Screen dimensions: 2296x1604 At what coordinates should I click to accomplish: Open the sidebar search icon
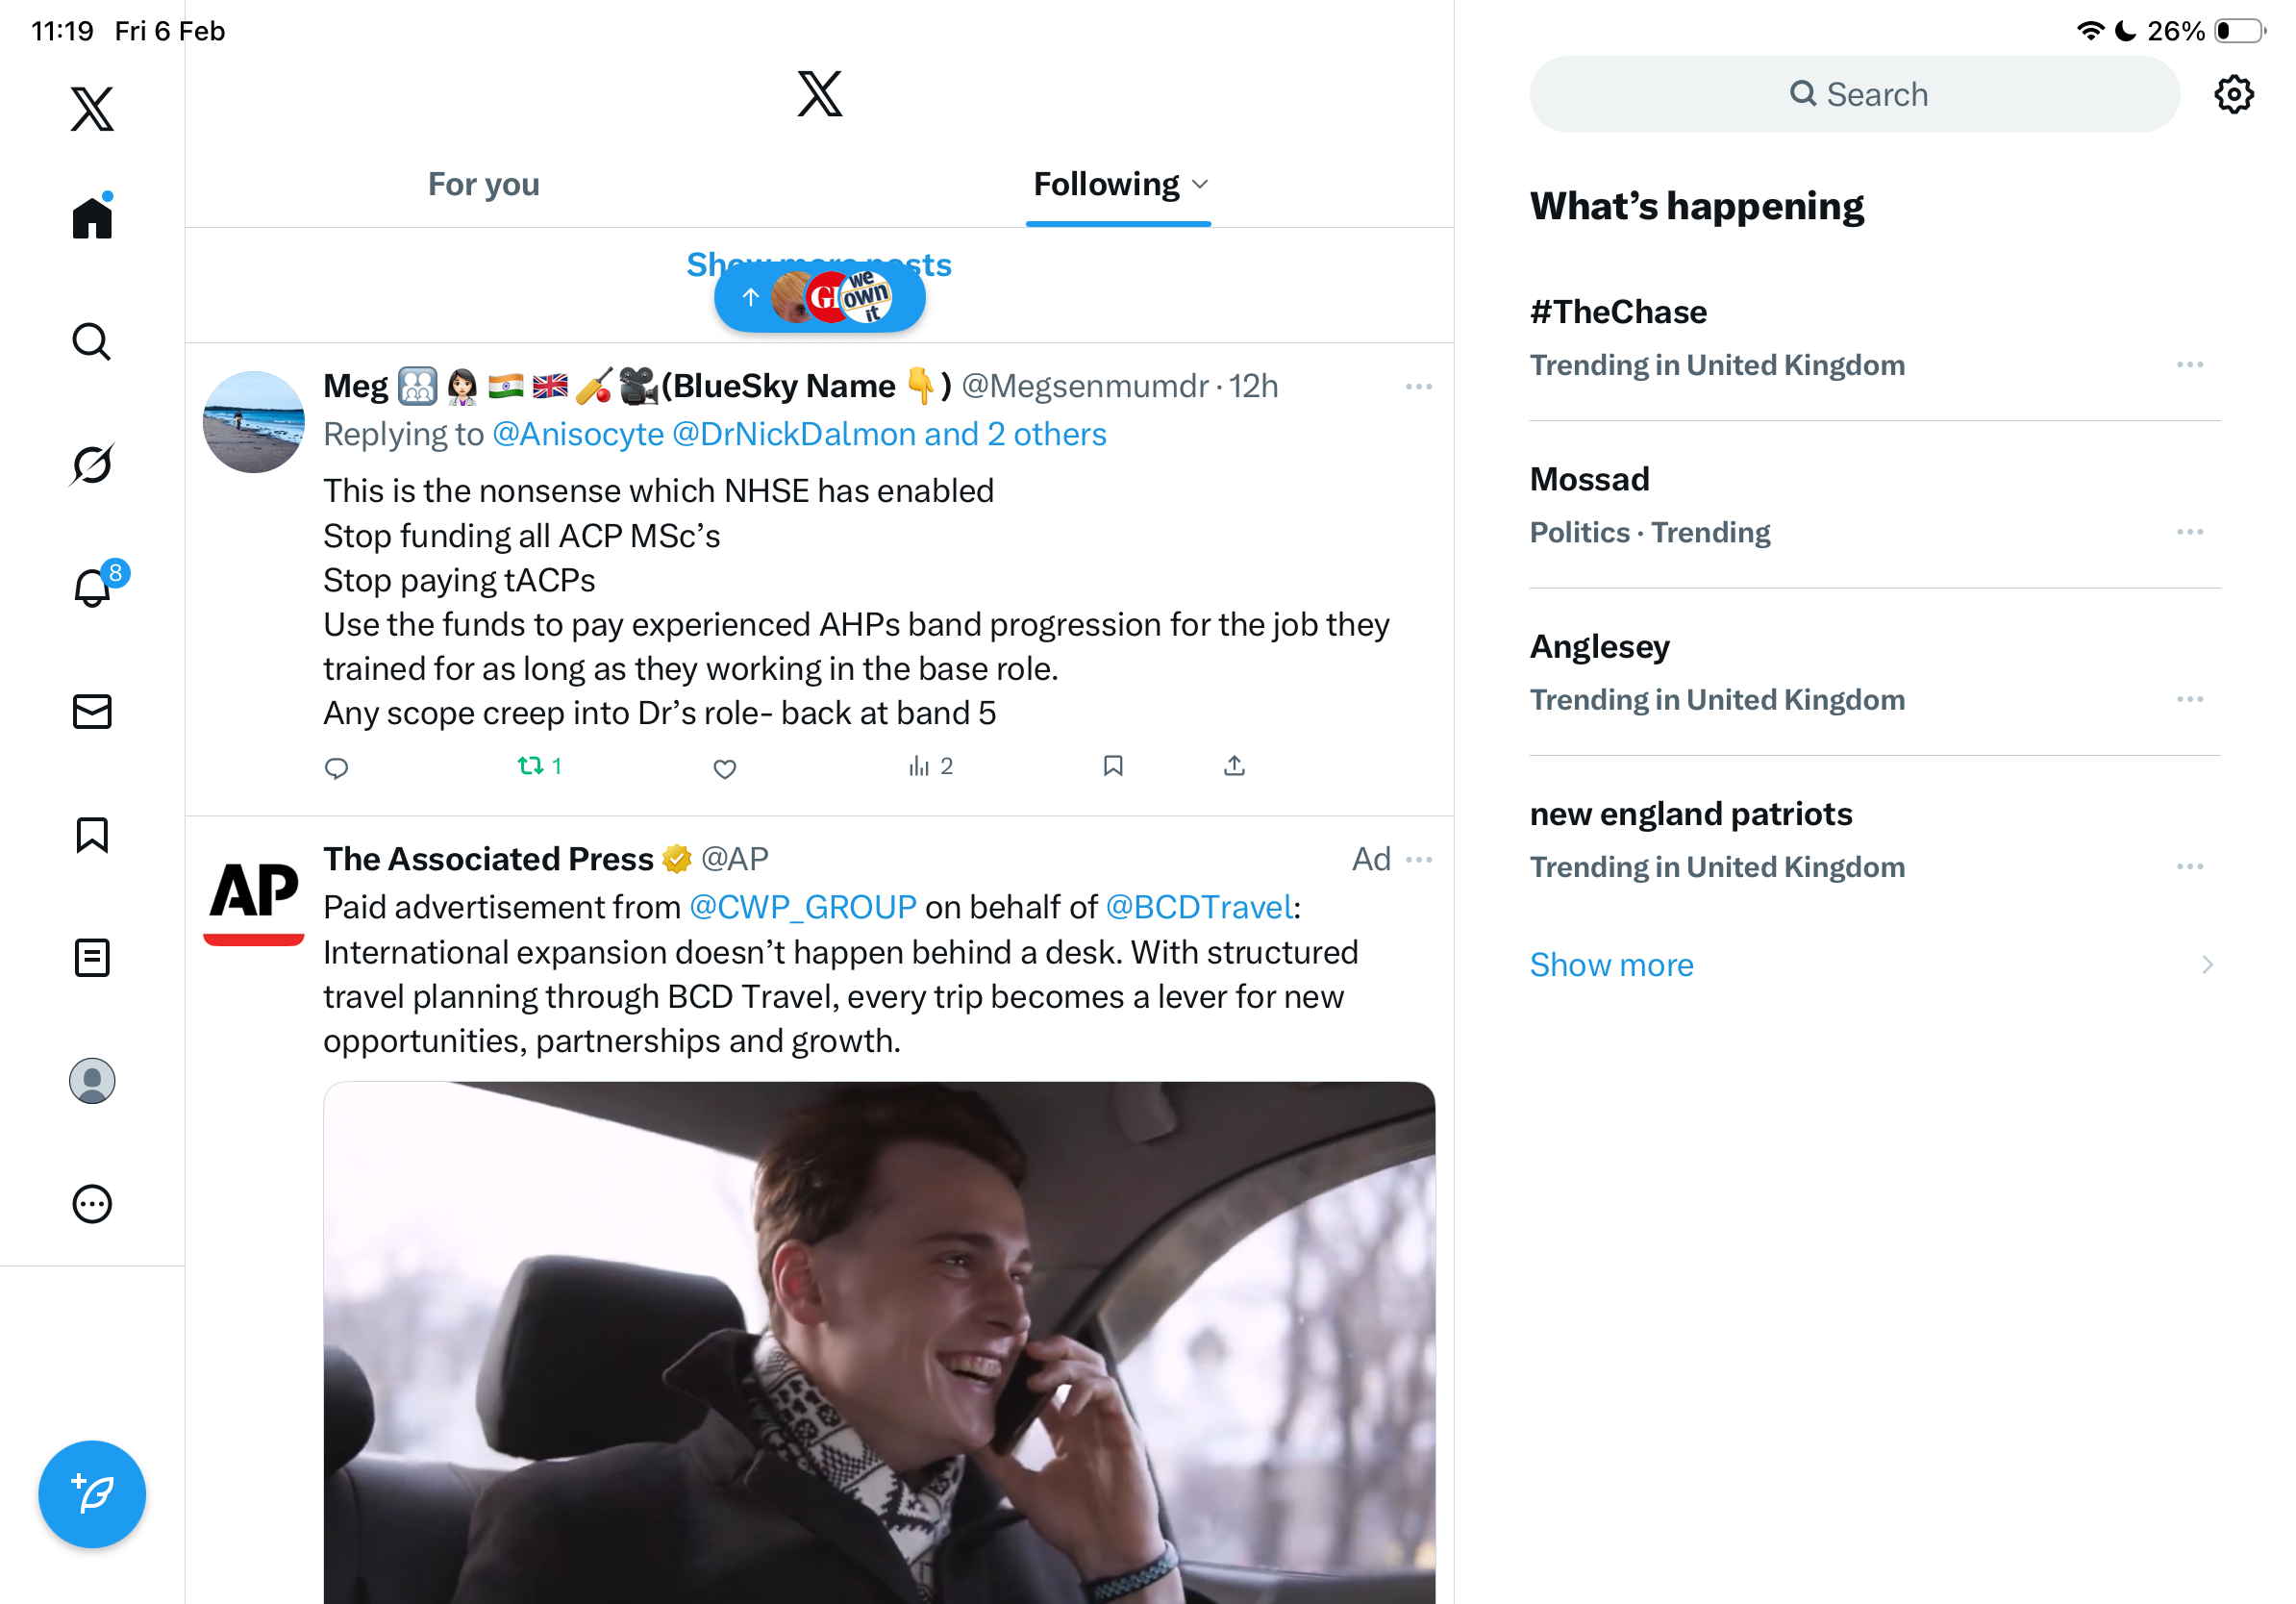92,341
